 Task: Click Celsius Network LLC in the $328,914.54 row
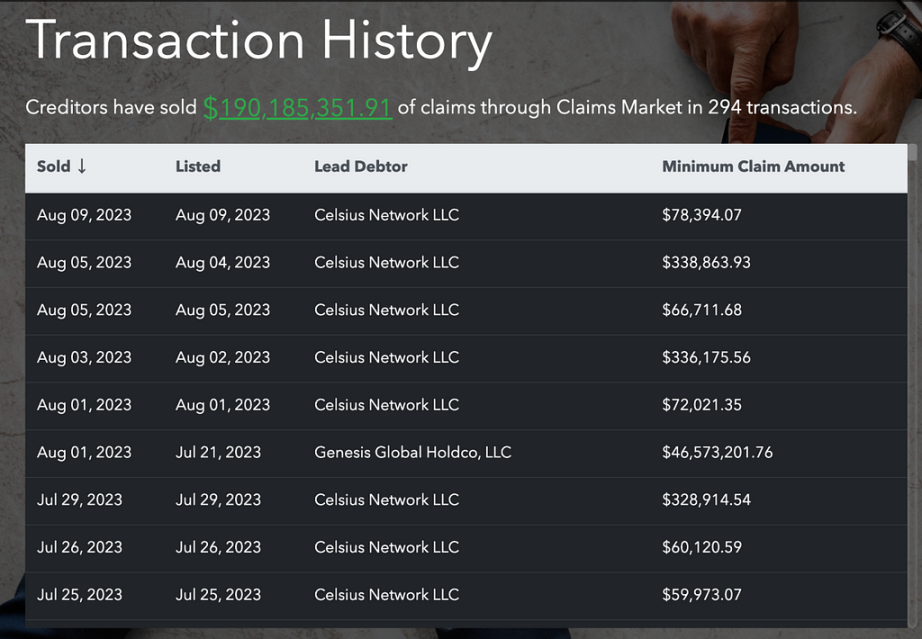click(386, 500)
